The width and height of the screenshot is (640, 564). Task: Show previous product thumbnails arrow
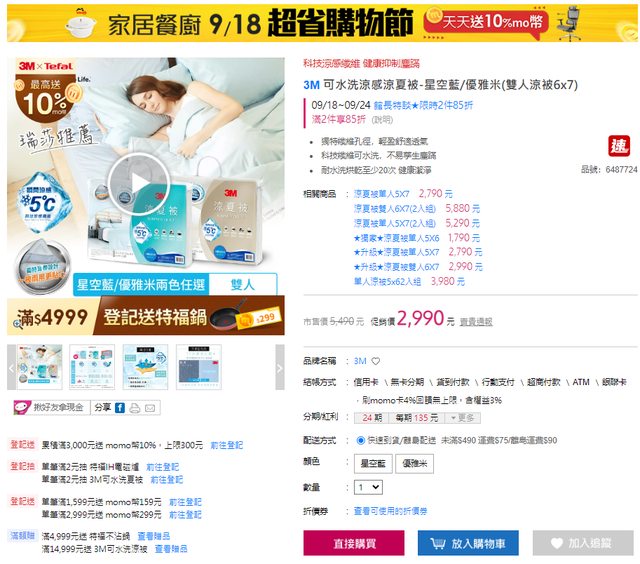tap(11, 367)
